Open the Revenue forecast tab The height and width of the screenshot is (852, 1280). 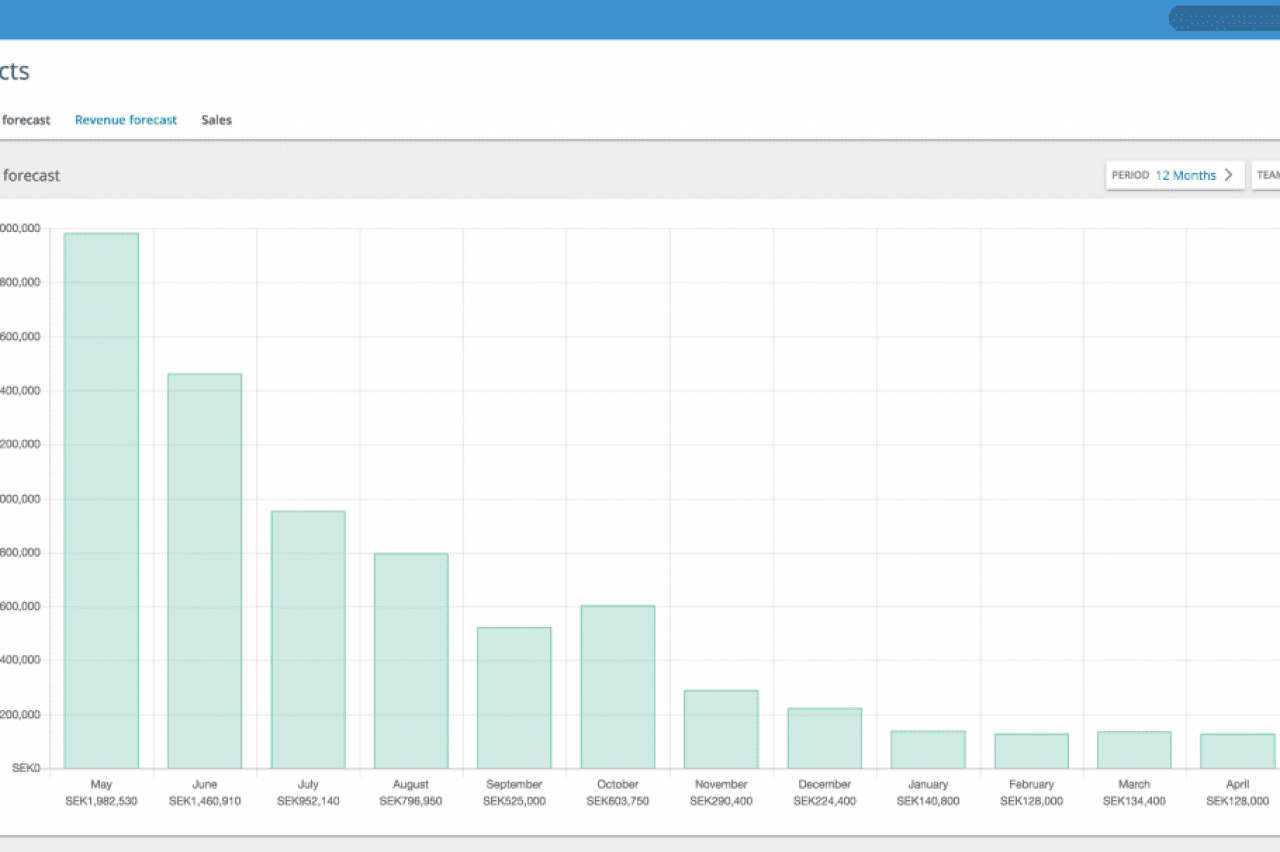coord(126,120)
